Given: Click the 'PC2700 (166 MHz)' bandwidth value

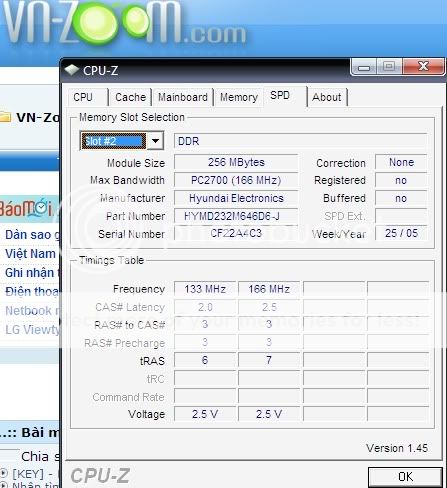Looking at the screenshot, I should point(236,180).
